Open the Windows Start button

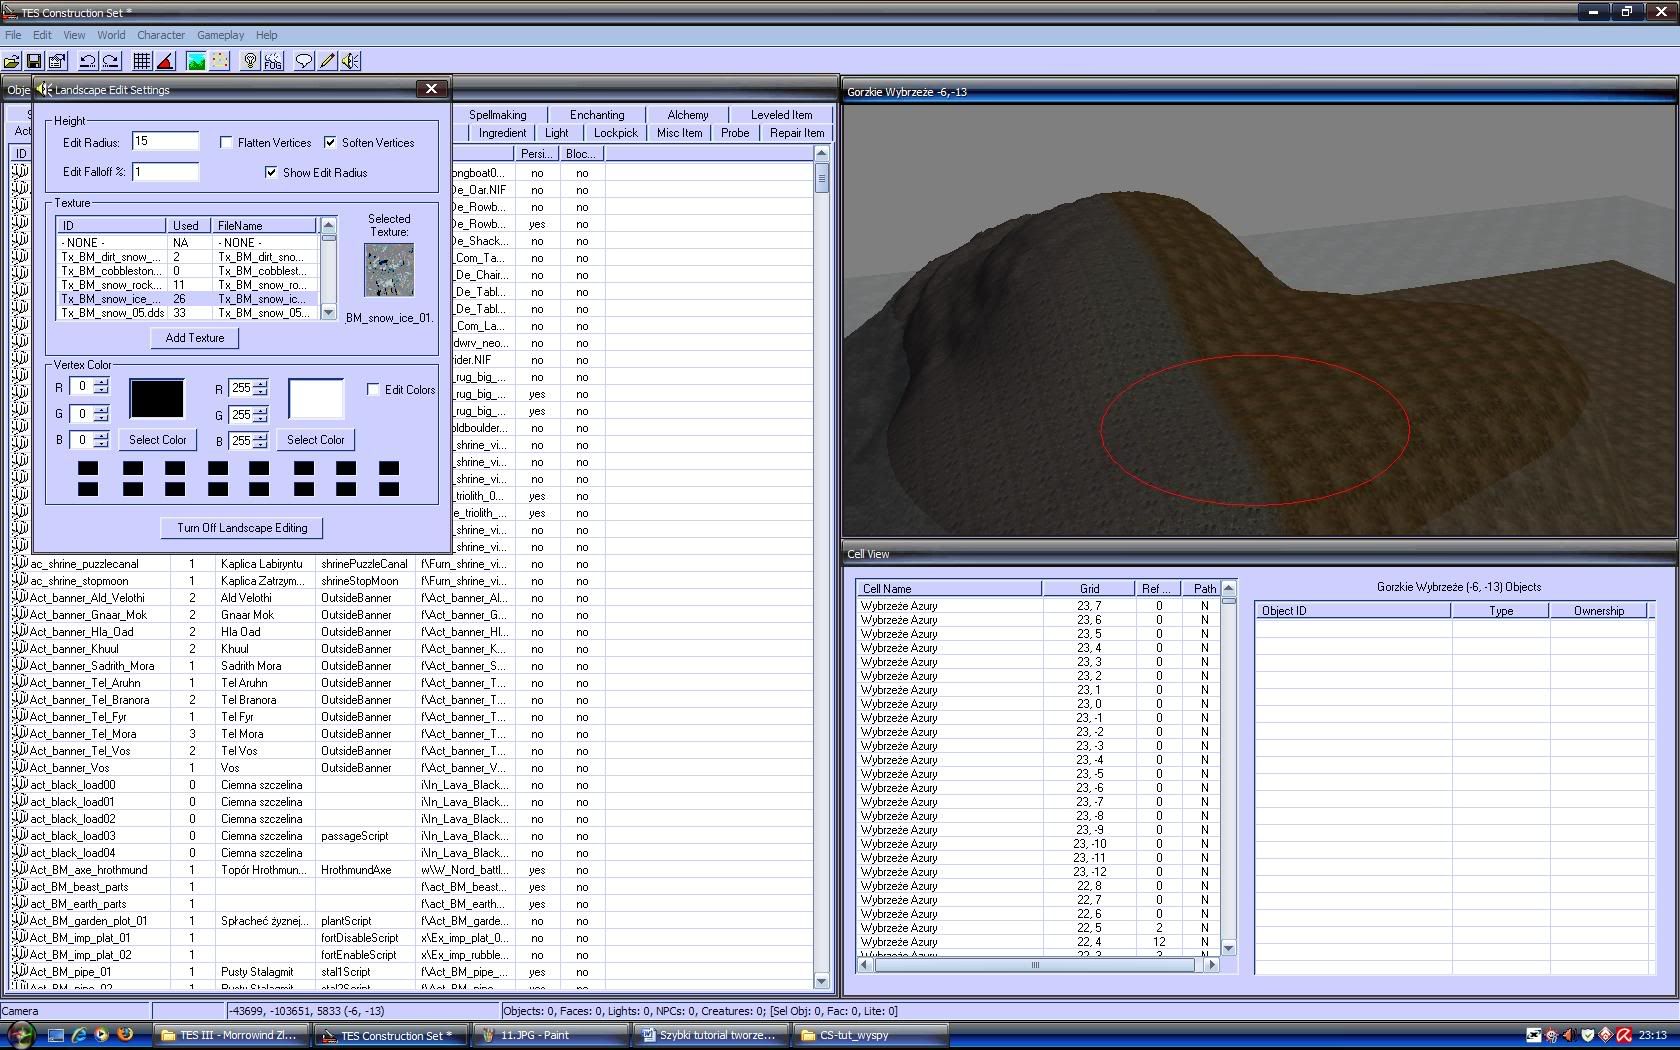[20, 1035]
